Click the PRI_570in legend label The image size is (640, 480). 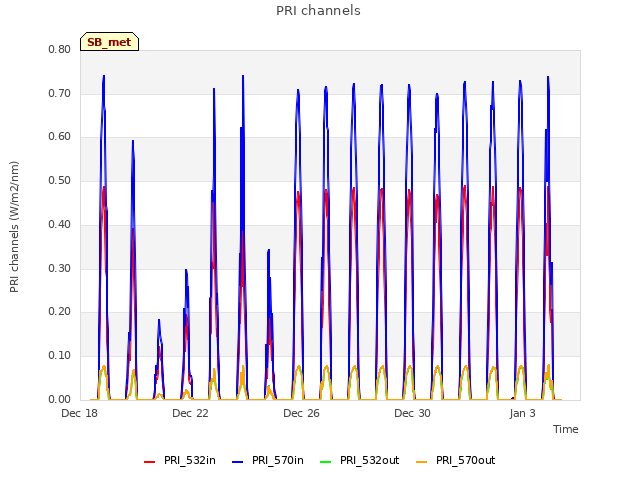pyautogui.click(x=278, y=460)
